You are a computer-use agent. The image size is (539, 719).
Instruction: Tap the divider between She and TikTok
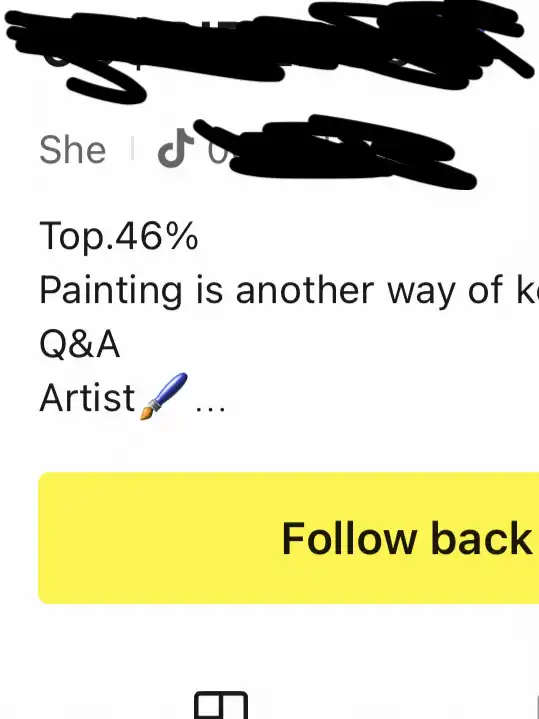coord(133,149)
